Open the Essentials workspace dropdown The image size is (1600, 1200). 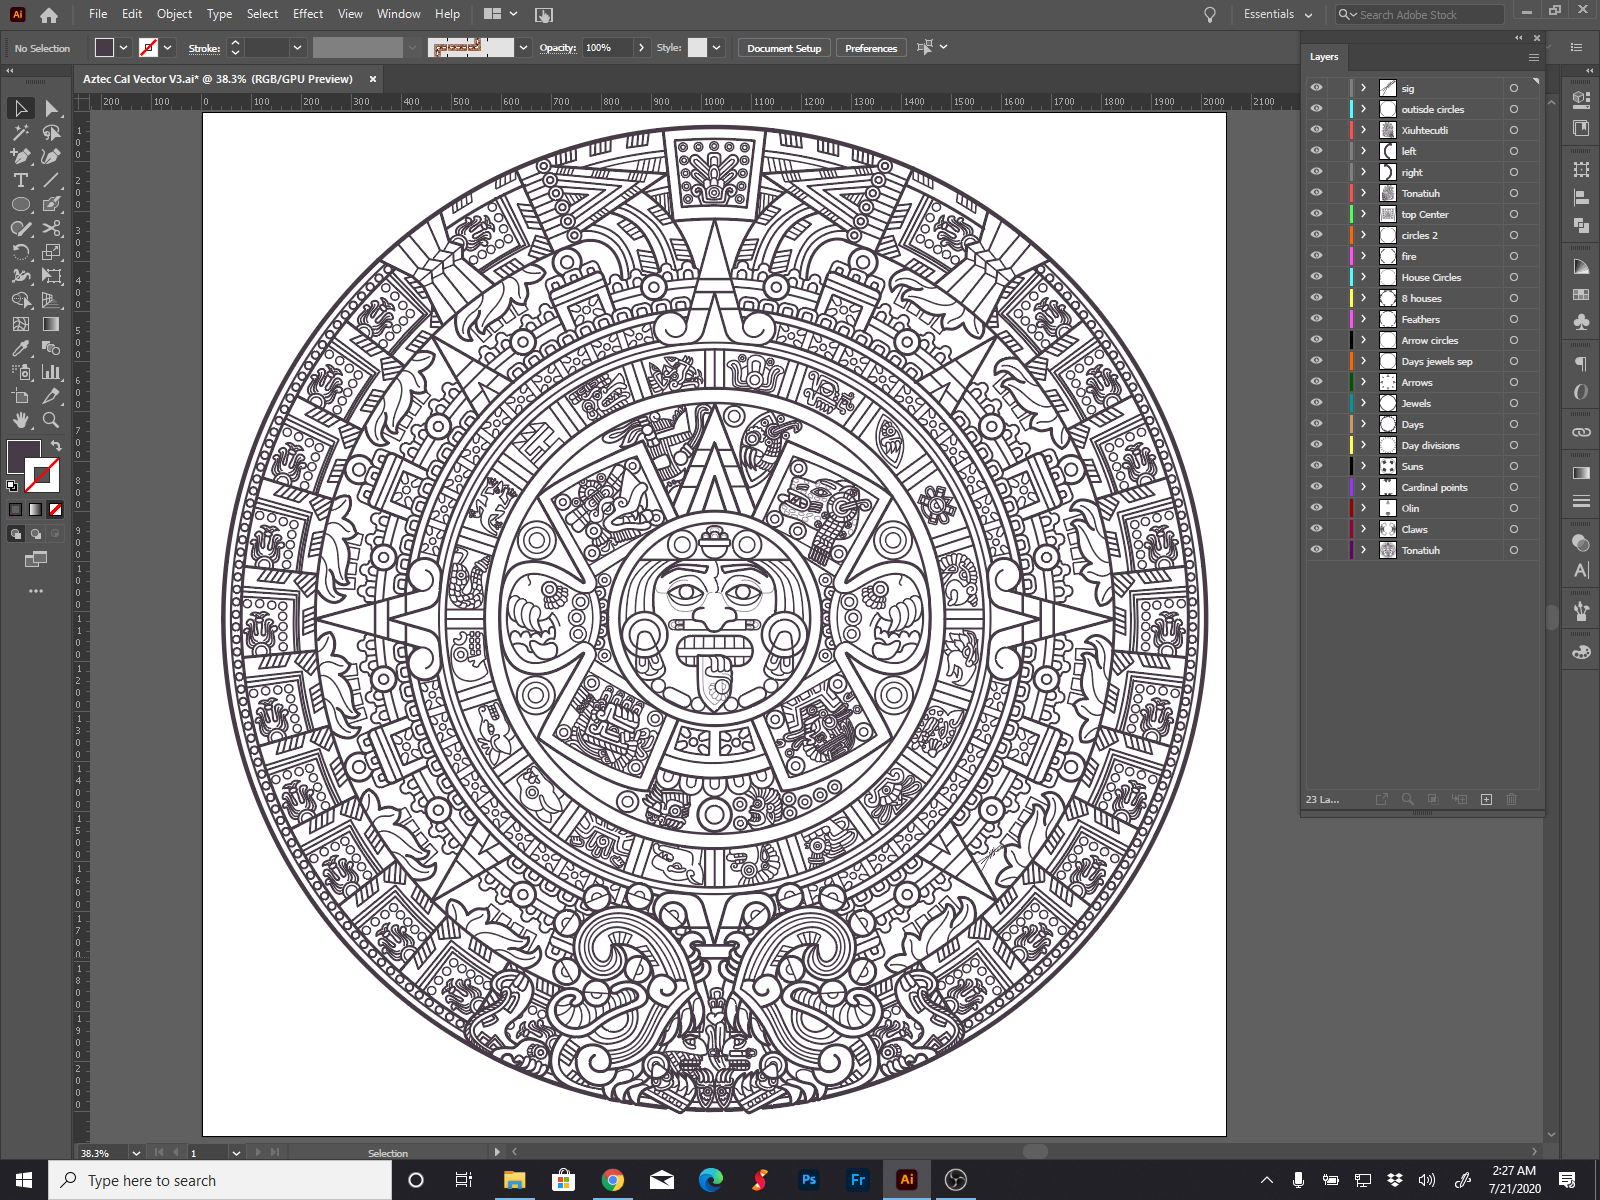[x=1278, y=14]
